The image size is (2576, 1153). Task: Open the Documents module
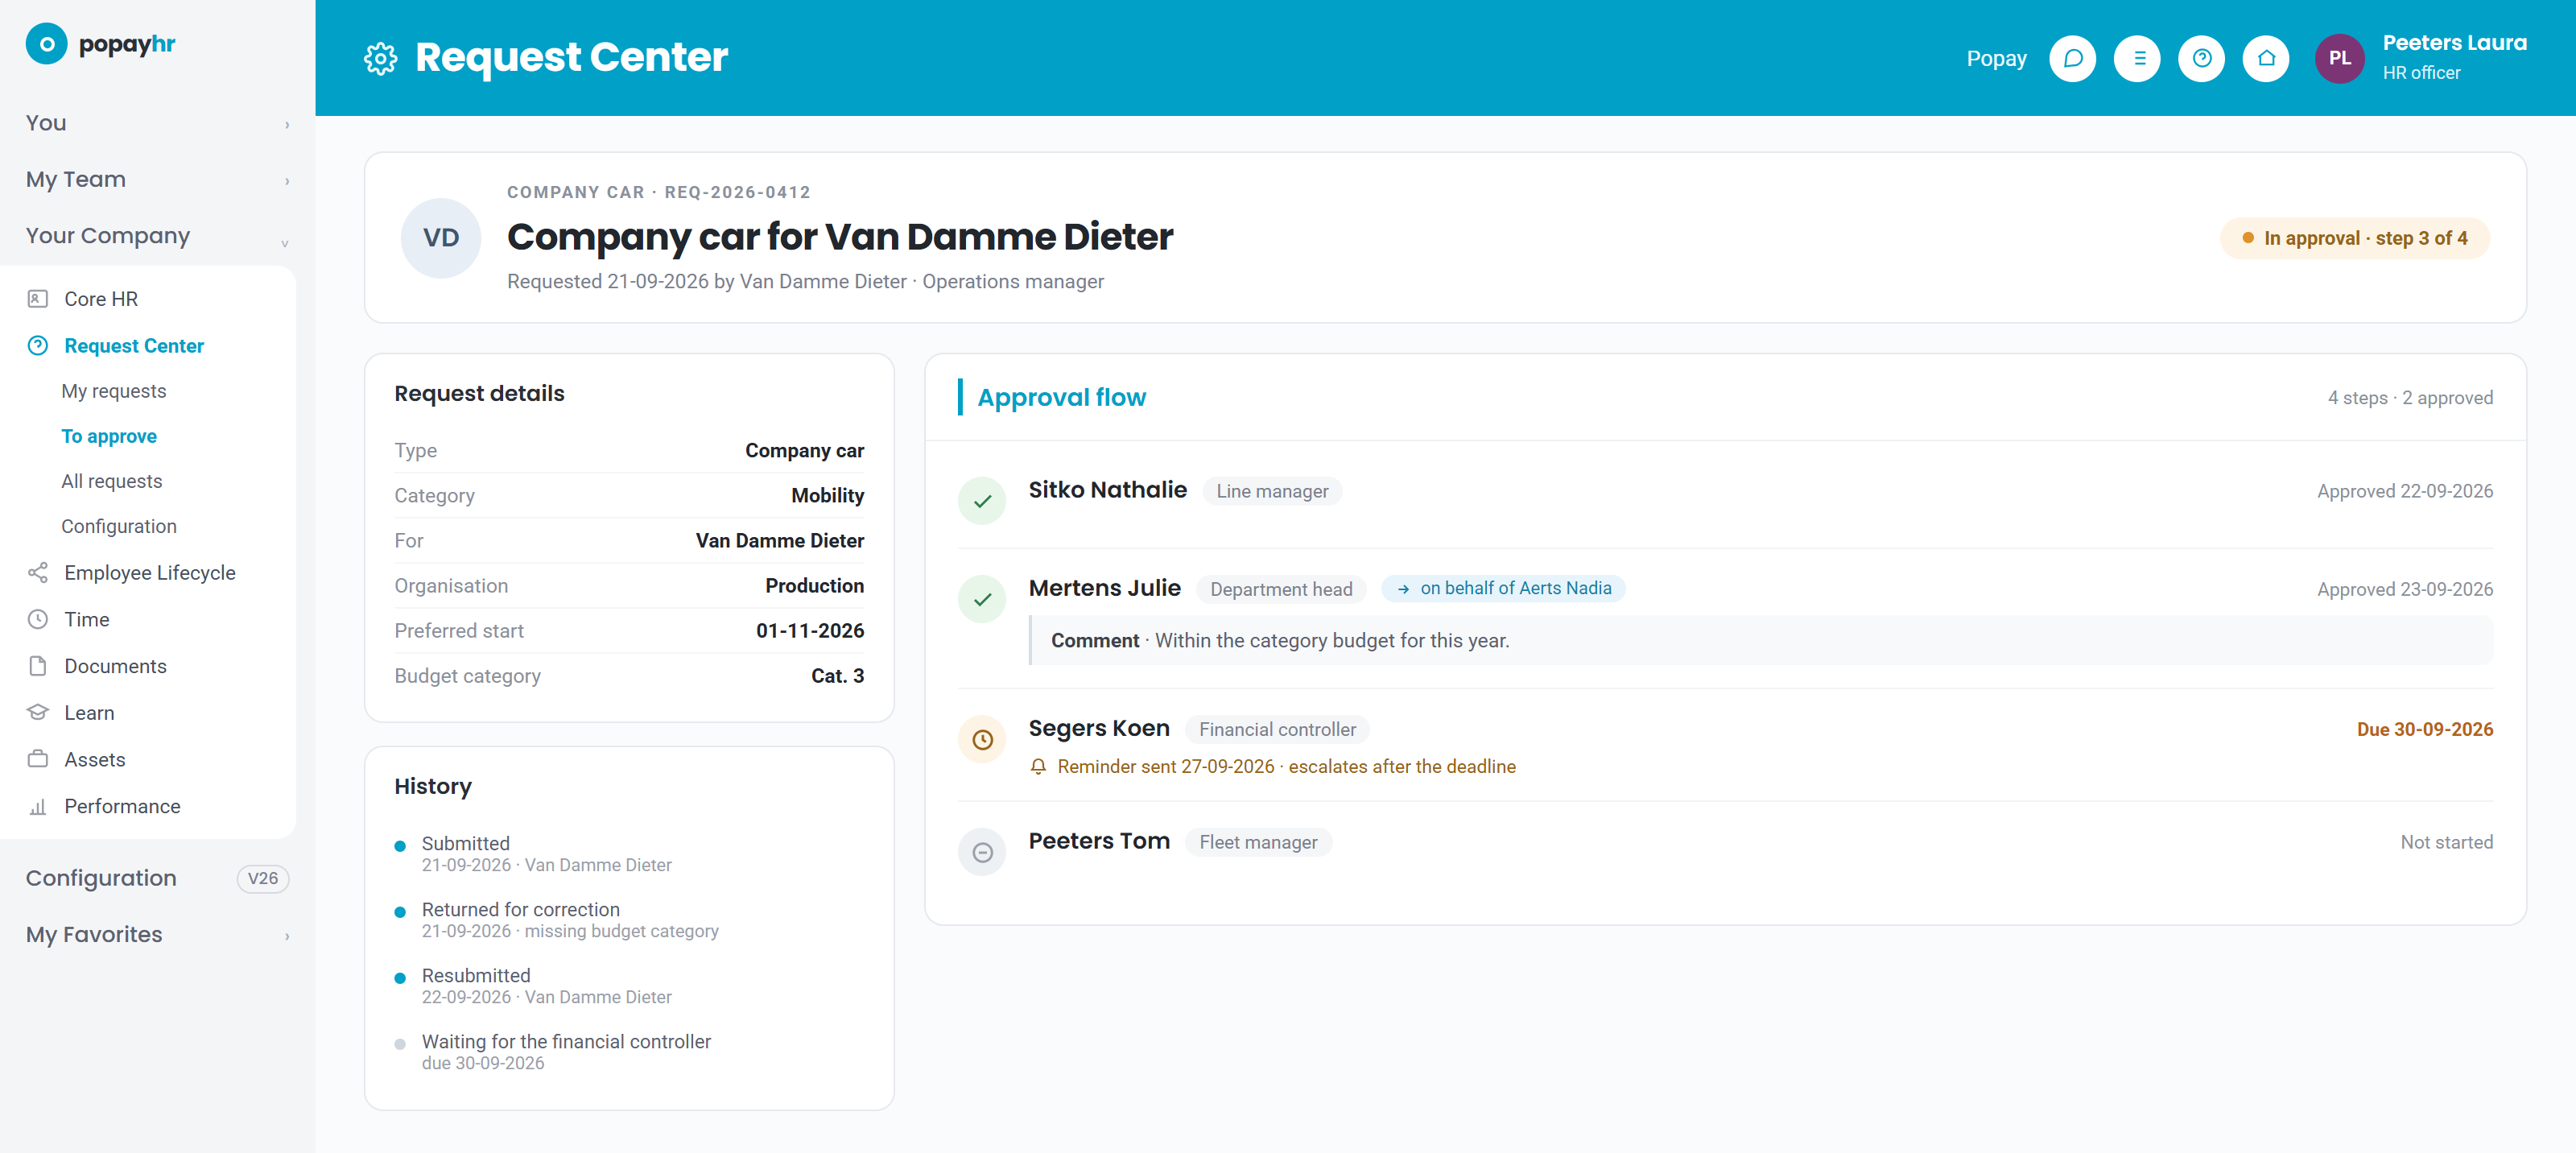[148, 666]
